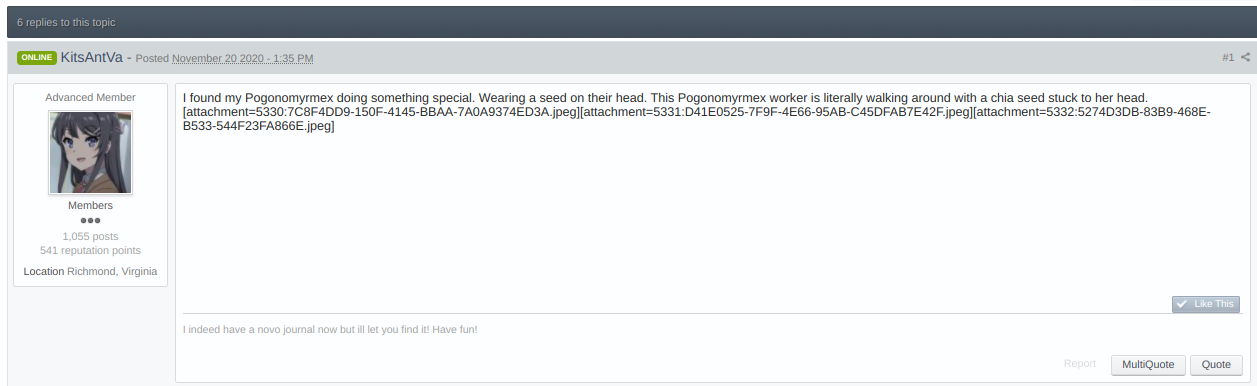Open KitsAntVa's profile from the username
Image resolution: width=1257 pixels, height=386 pixels.
(x=91, y=58)
